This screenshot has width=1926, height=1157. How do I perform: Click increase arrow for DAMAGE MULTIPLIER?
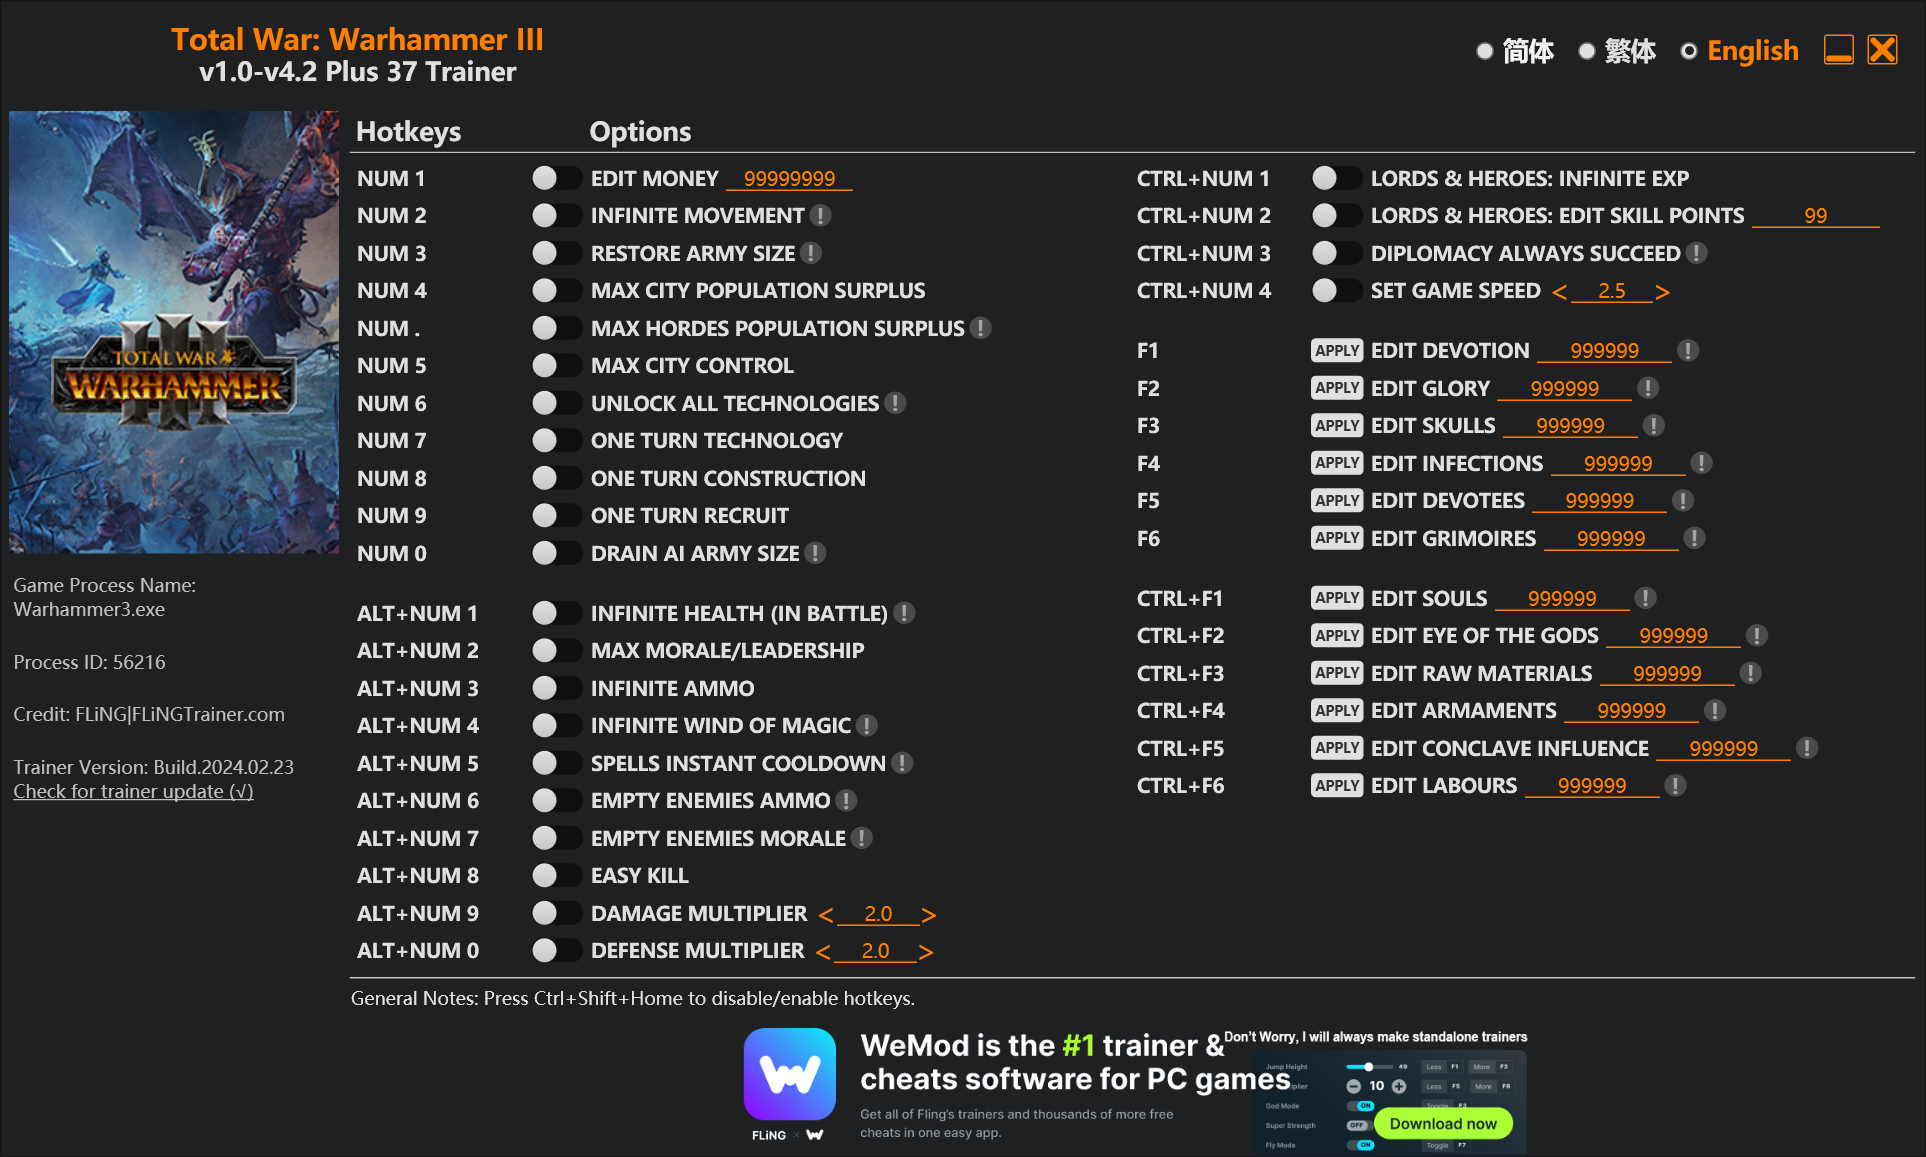[x=927, y=912]
